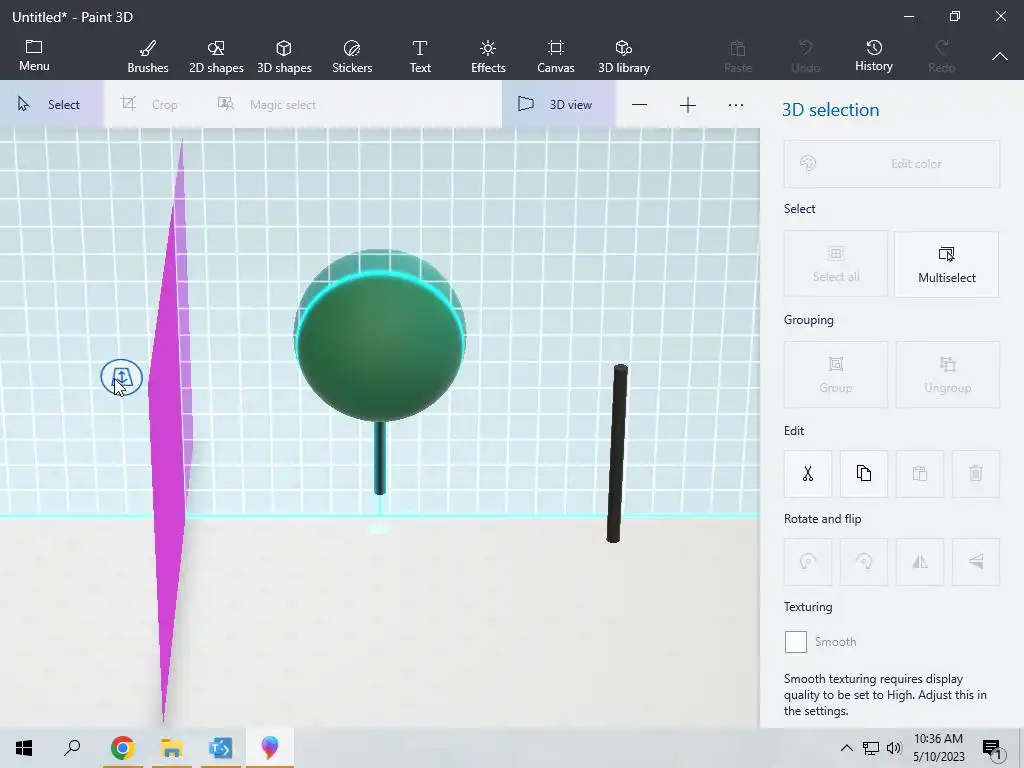
Task: Enable Multiselect mode
Action: 947,264
